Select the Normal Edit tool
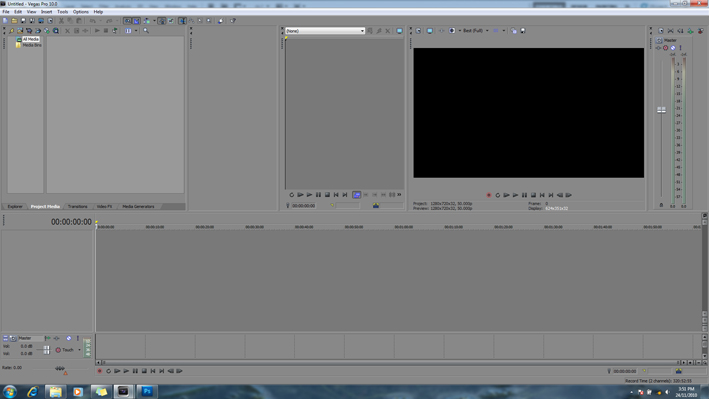This screenshot has height=399, width=709. pos(182,21)
